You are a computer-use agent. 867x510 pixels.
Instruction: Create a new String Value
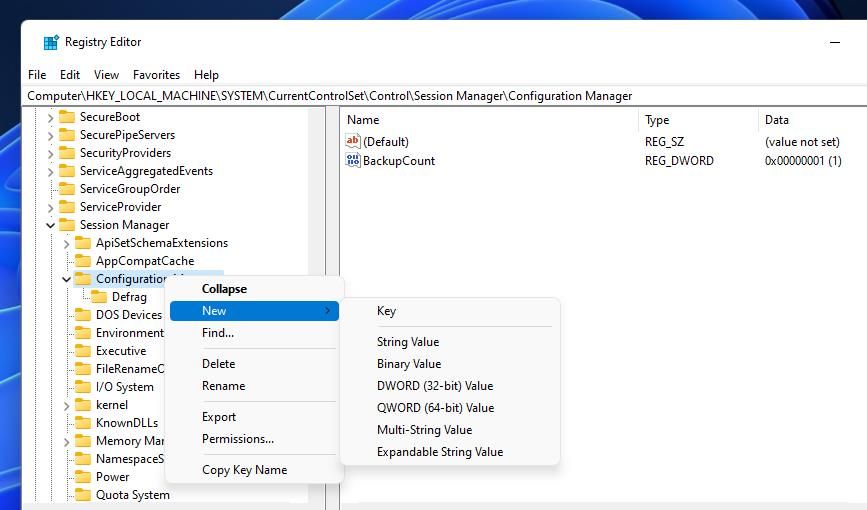pos(450,342)
